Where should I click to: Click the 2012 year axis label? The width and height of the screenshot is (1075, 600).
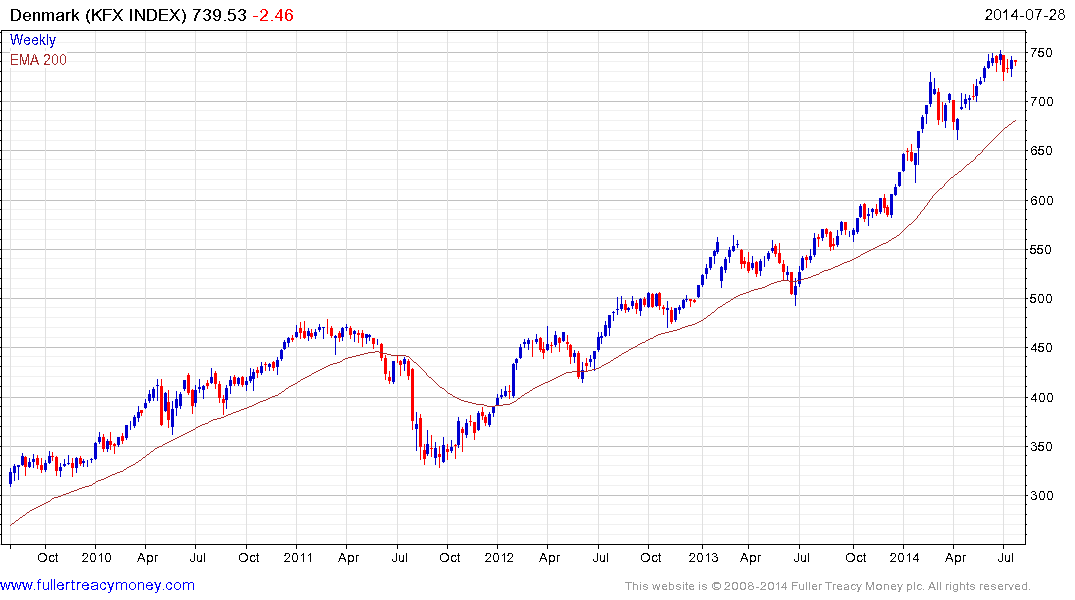pos(498,557)
